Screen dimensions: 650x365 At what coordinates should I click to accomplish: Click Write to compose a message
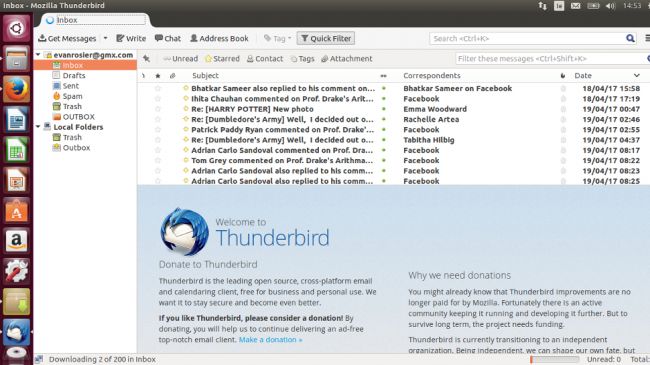tap(131, 39)
